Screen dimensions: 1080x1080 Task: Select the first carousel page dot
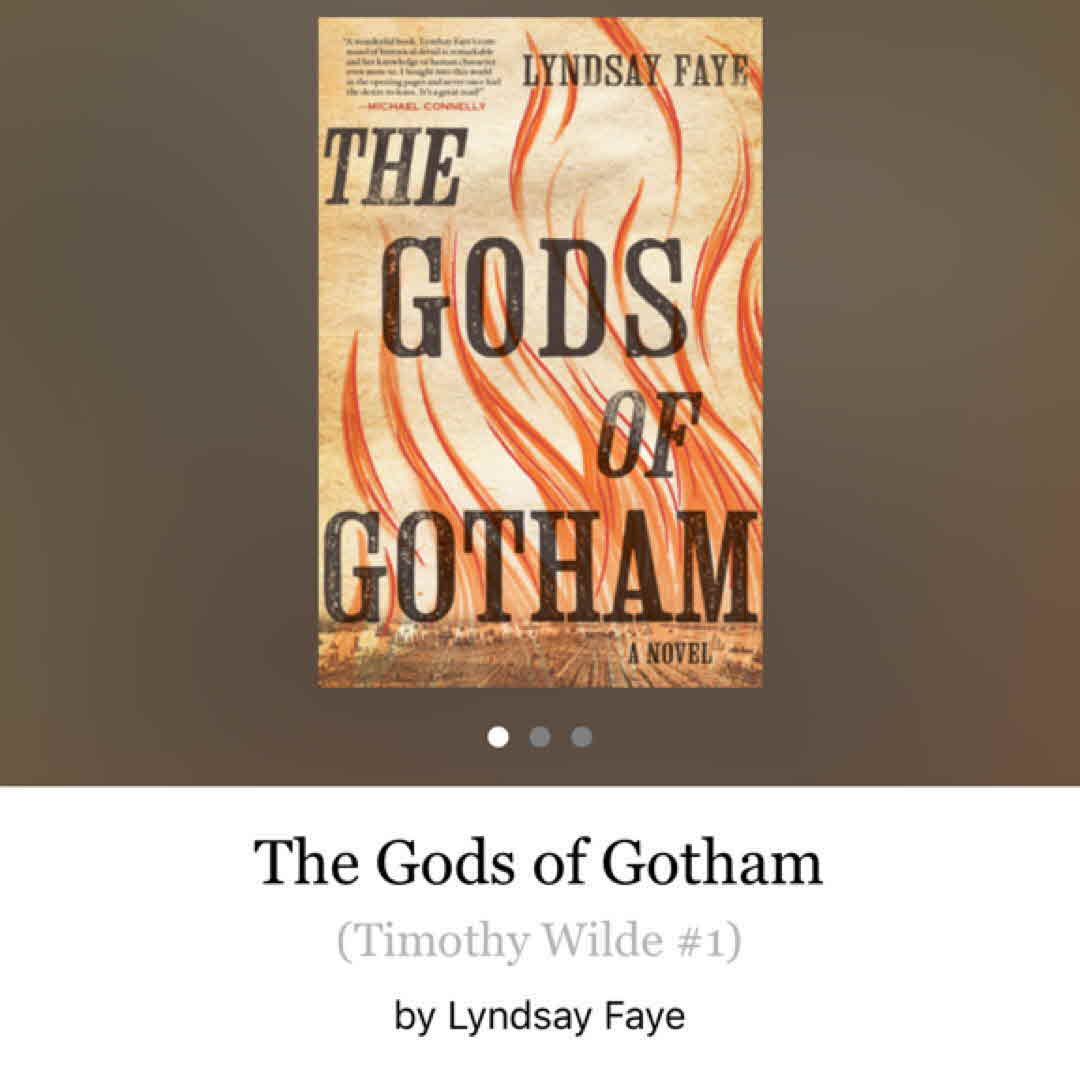(x=498, y=736)
